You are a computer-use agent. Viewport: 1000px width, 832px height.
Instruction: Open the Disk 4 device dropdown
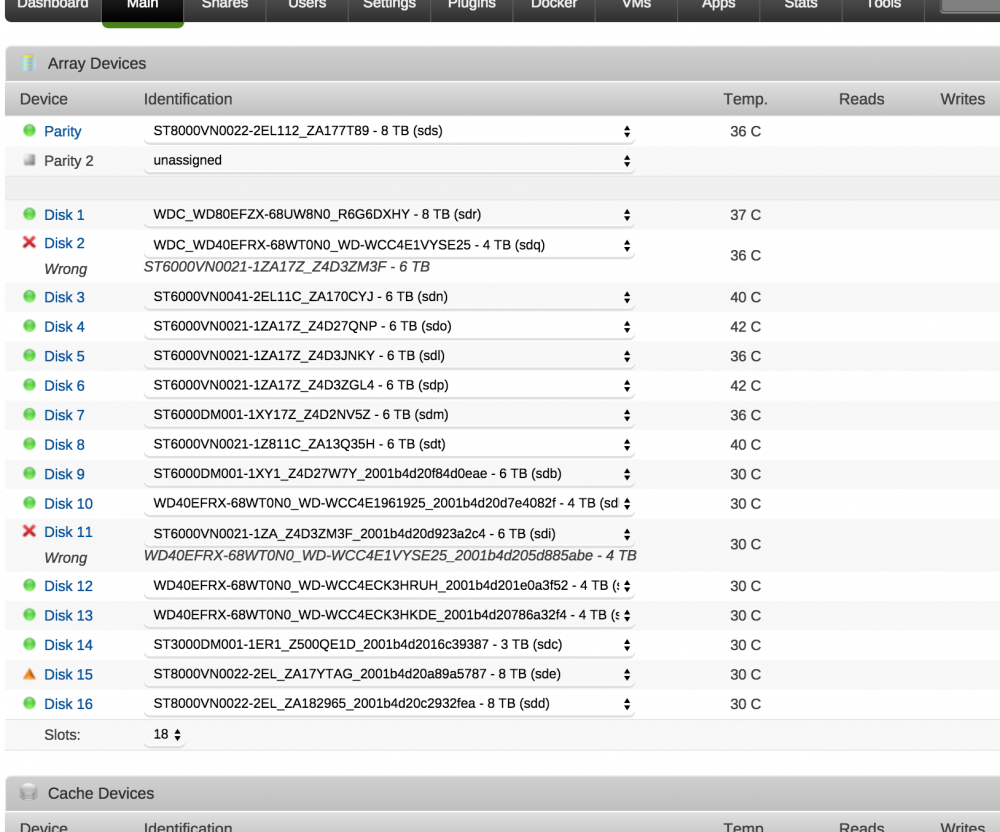[x=389, y=326]
